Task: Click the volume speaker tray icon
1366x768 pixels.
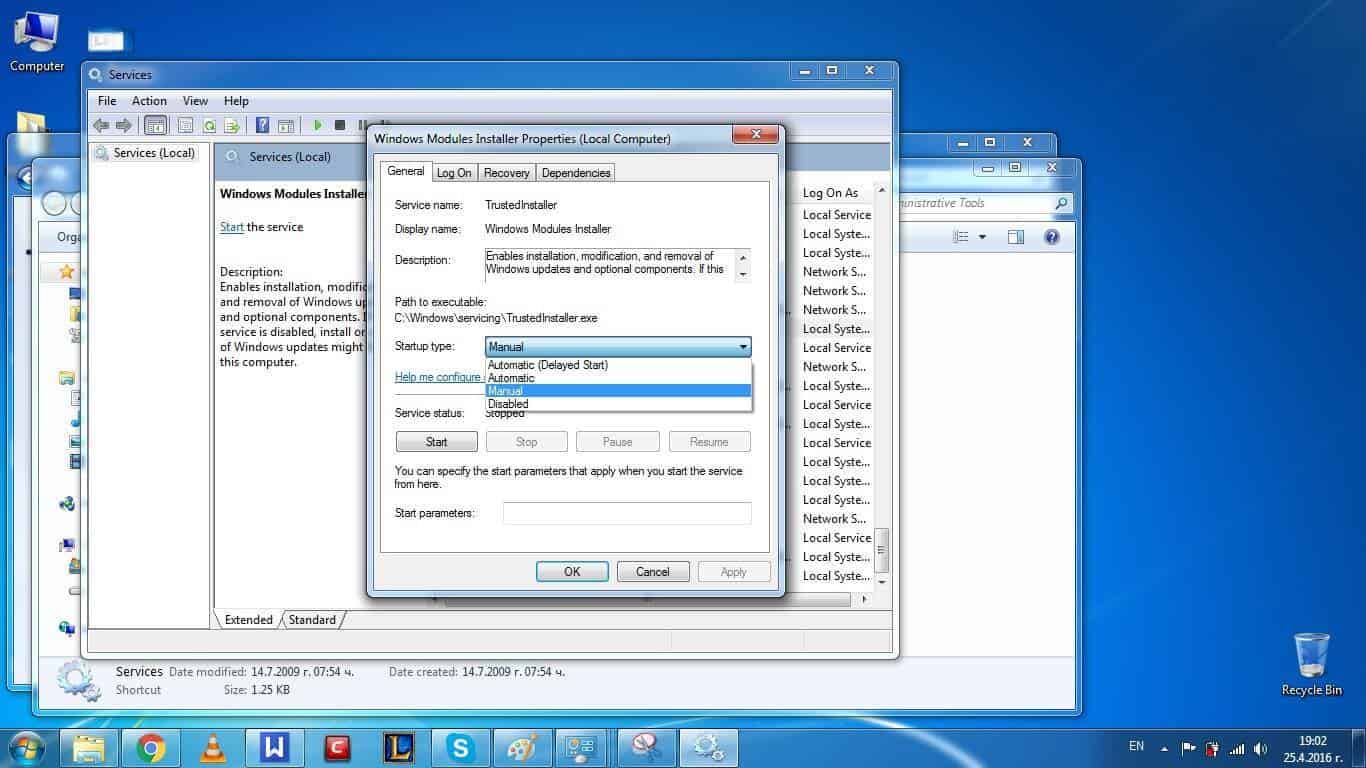Action: pos(1260,748)
